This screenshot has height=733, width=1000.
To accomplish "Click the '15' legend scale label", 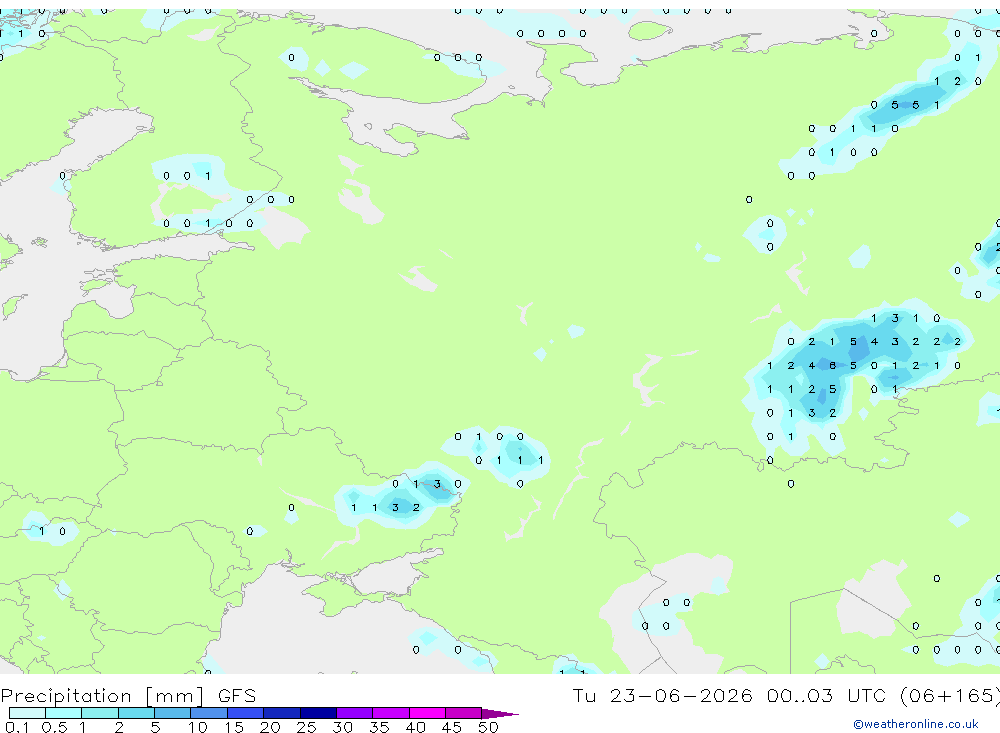I will [234, 727].
